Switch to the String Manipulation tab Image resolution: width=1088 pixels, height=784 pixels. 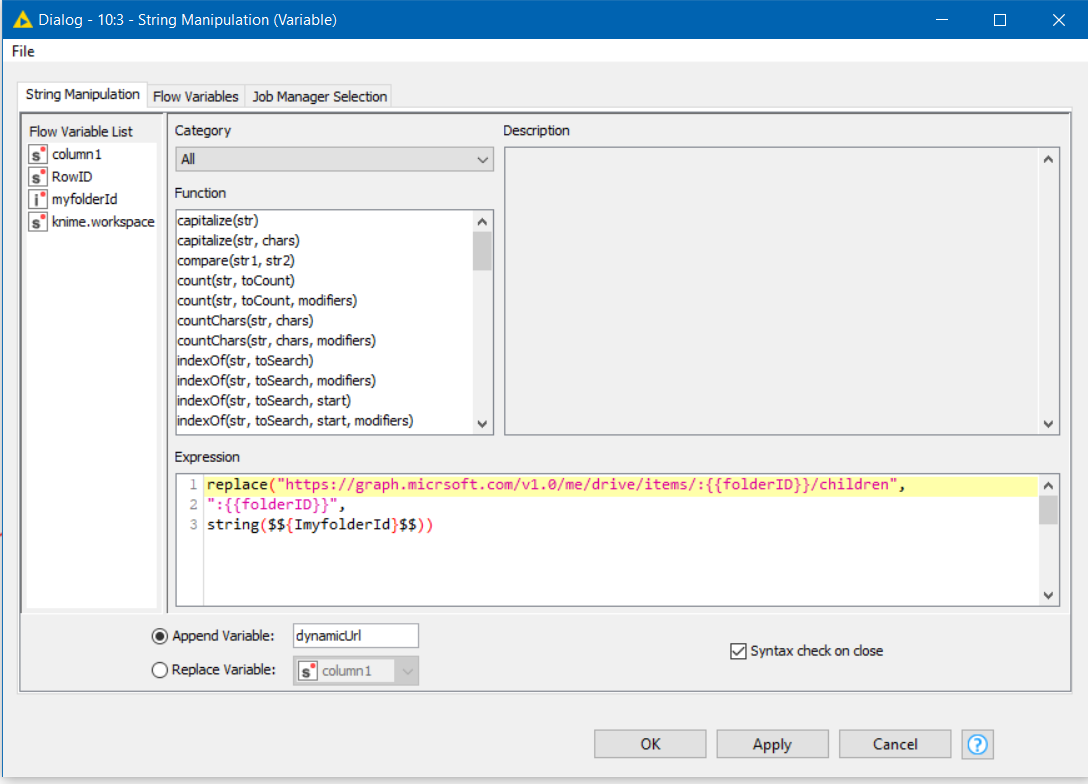click(83, 94)
